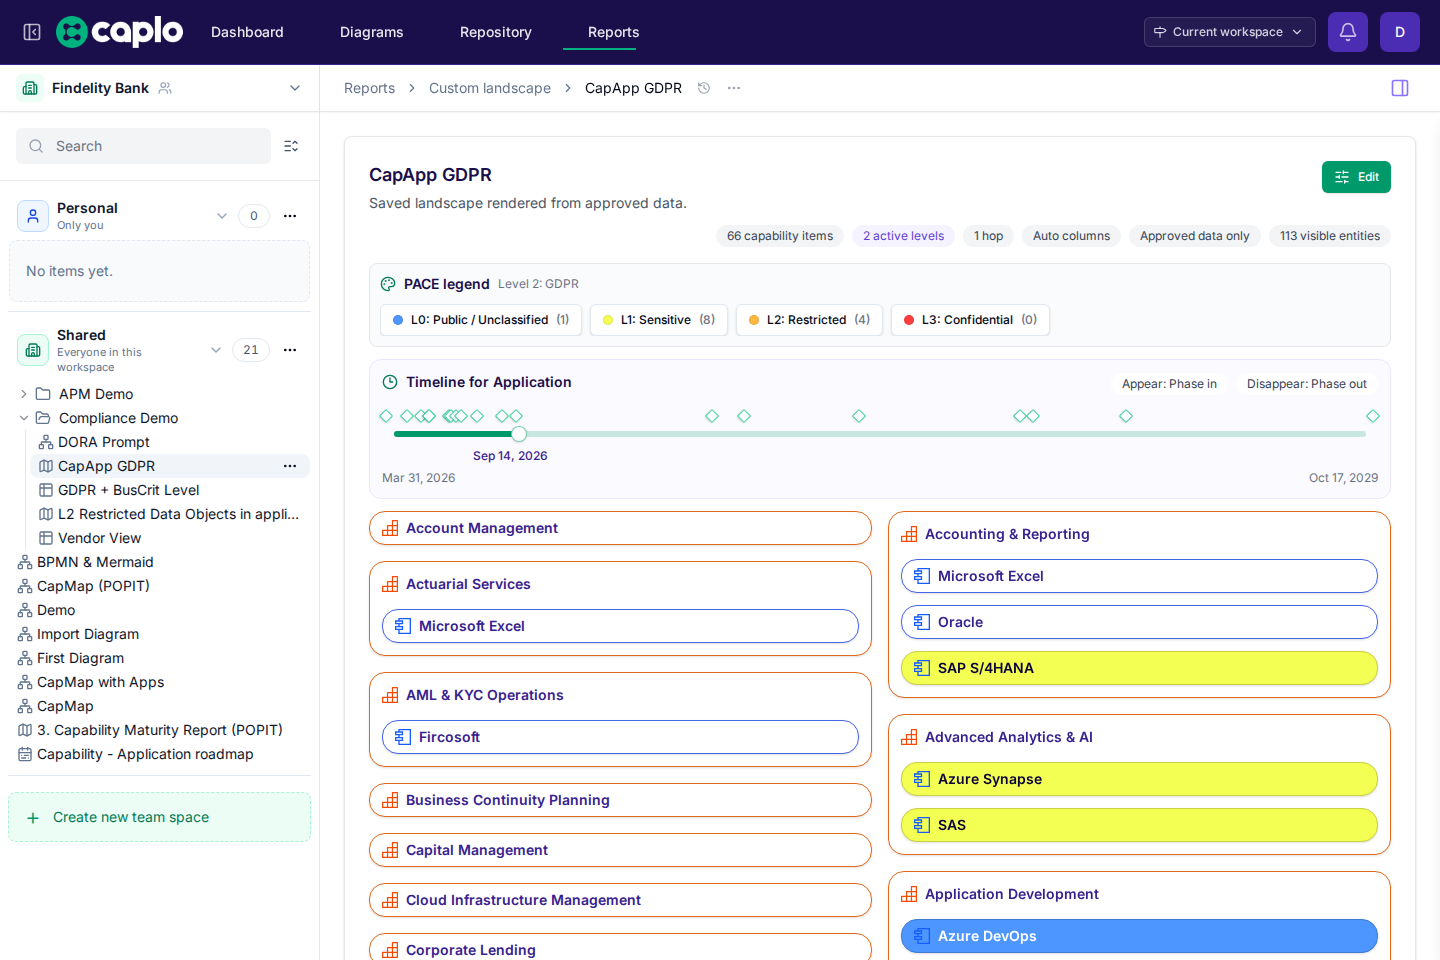Open the notifications bell
The width and height of the screenshot is (1440, 960).
point(1348,32)
